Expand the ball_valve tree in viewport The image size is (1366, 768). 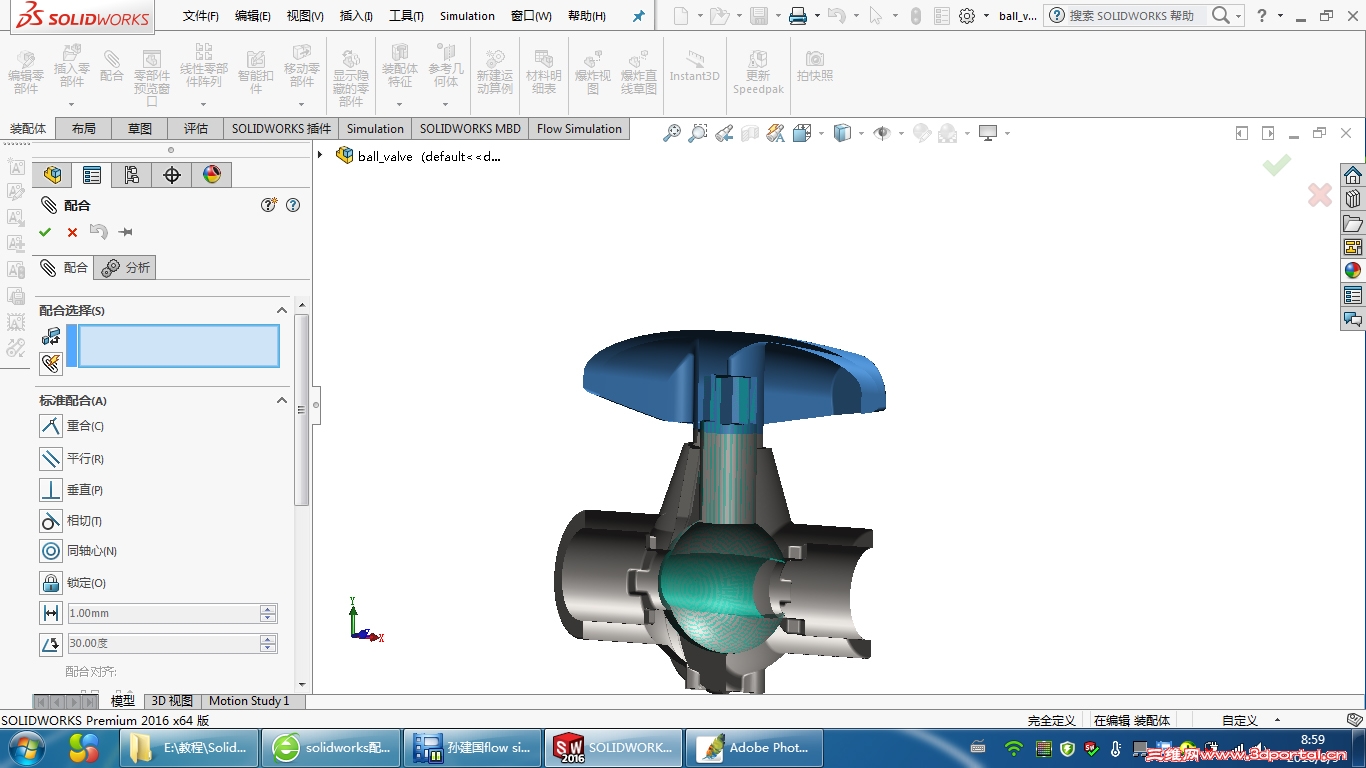(x=320, y=155)
